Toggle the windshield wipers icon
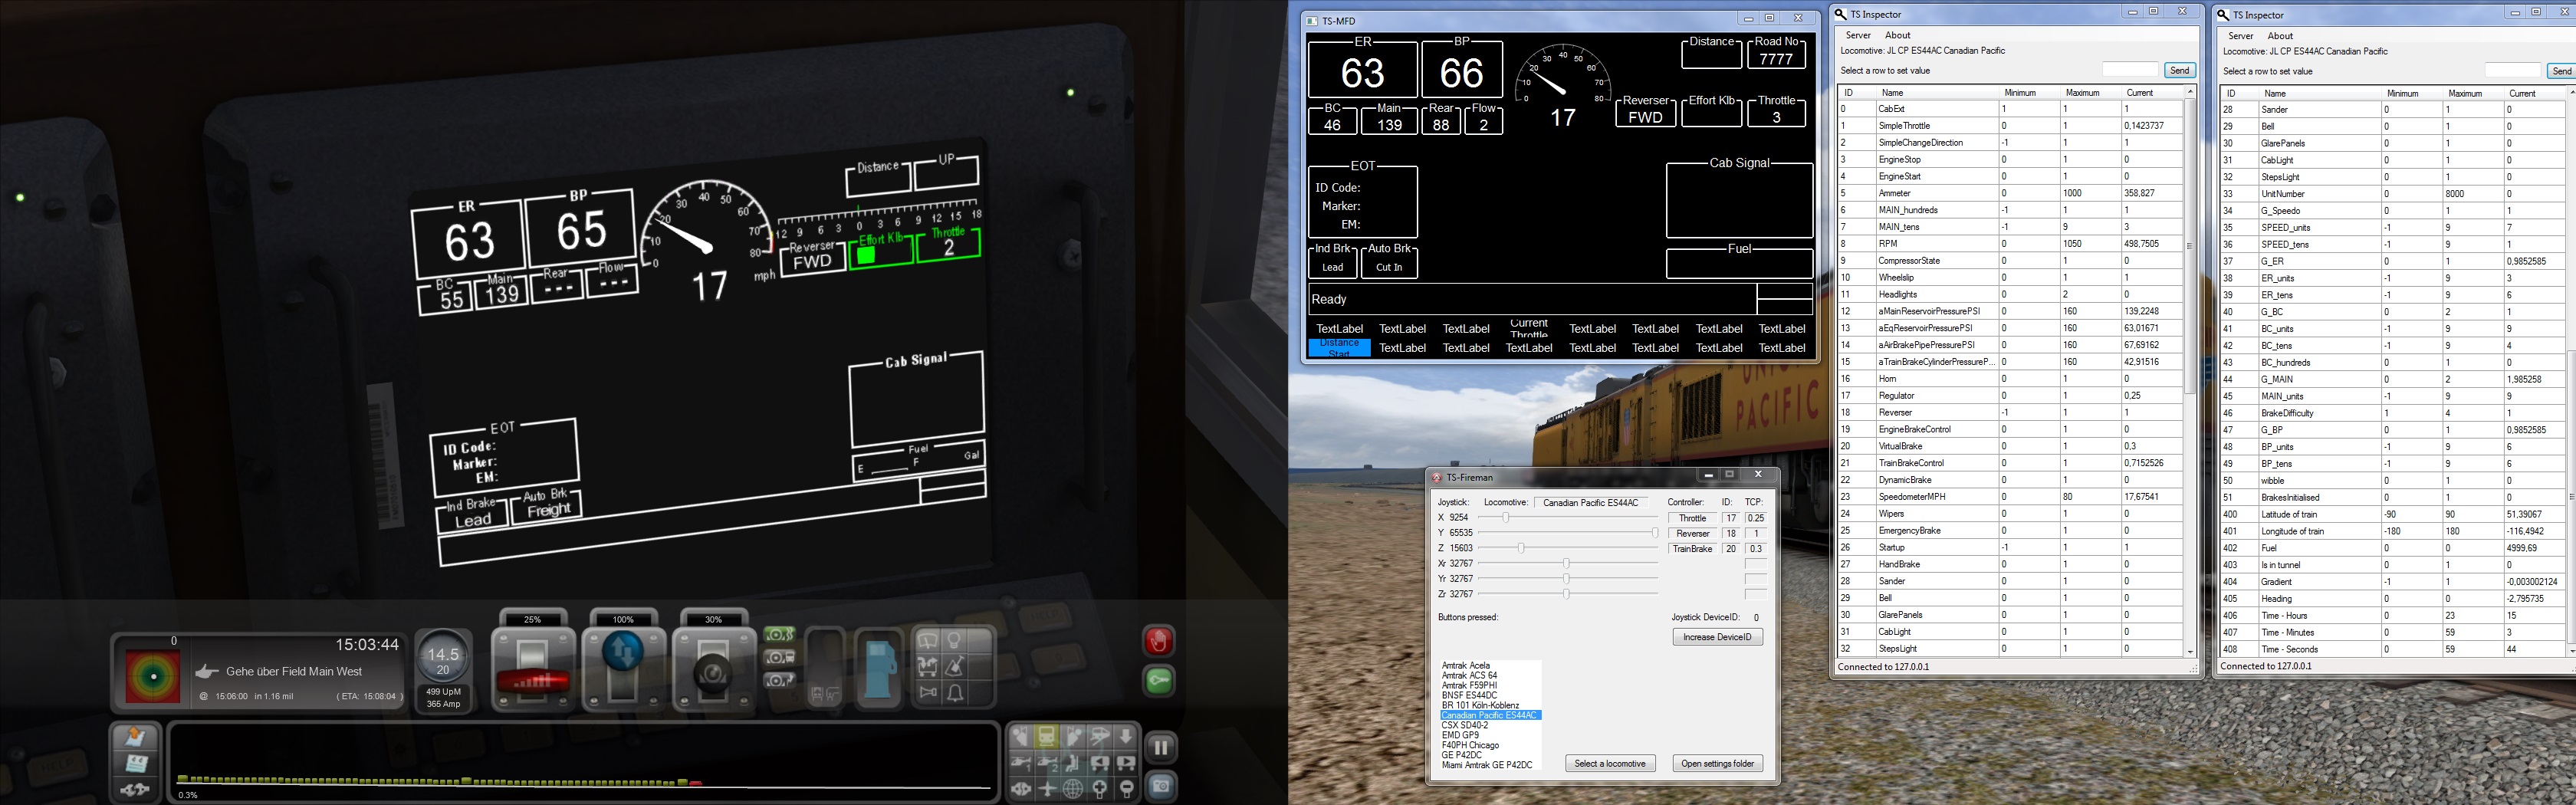This screenshot has width=2576, height=805. coord(927,641)
